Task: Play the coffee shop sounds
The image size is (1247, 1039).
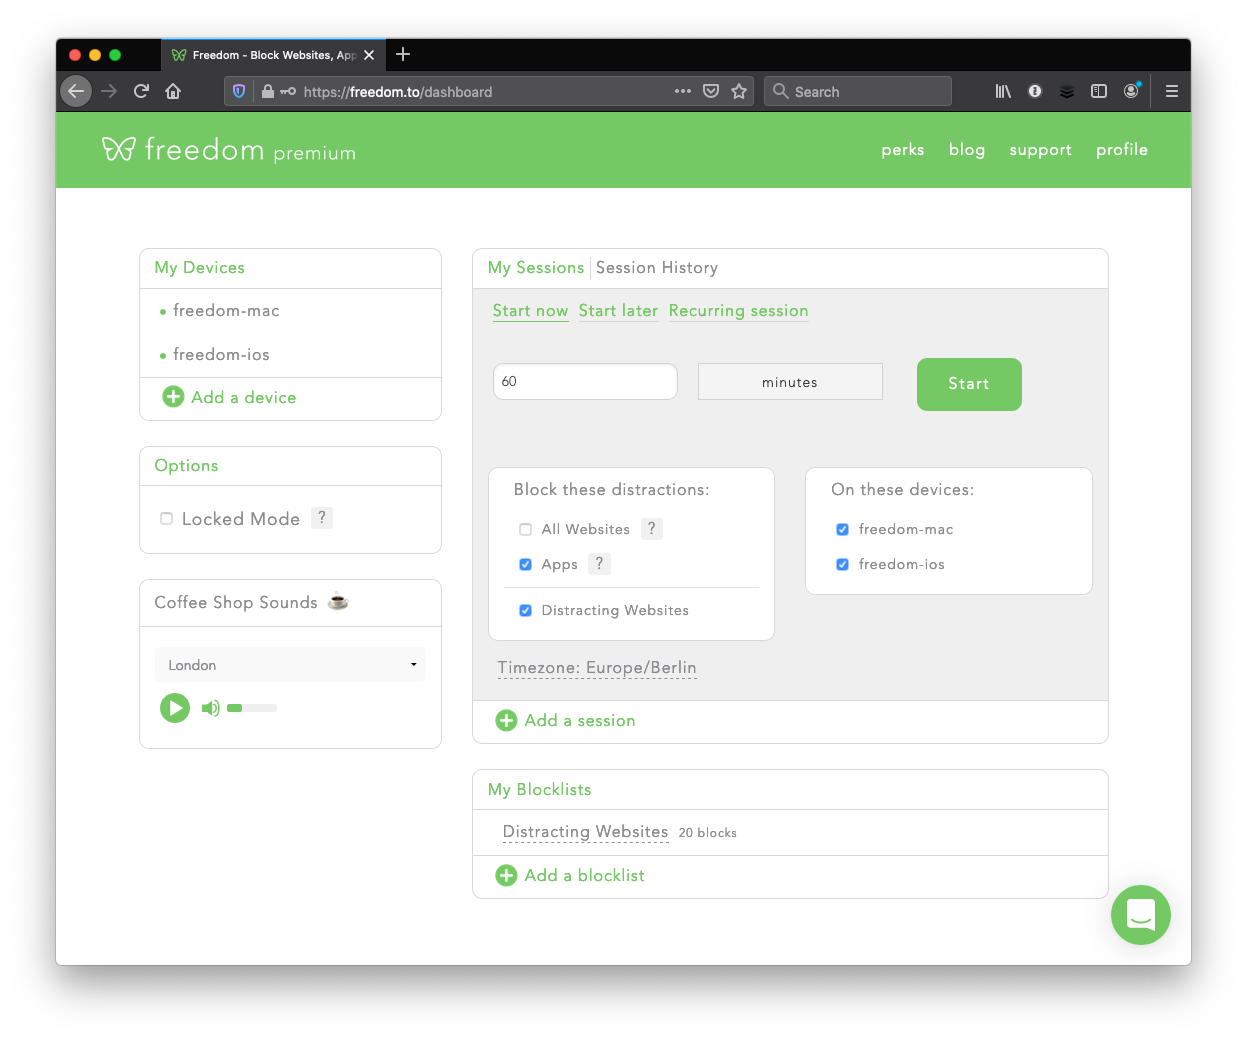Action: [175, 708]
